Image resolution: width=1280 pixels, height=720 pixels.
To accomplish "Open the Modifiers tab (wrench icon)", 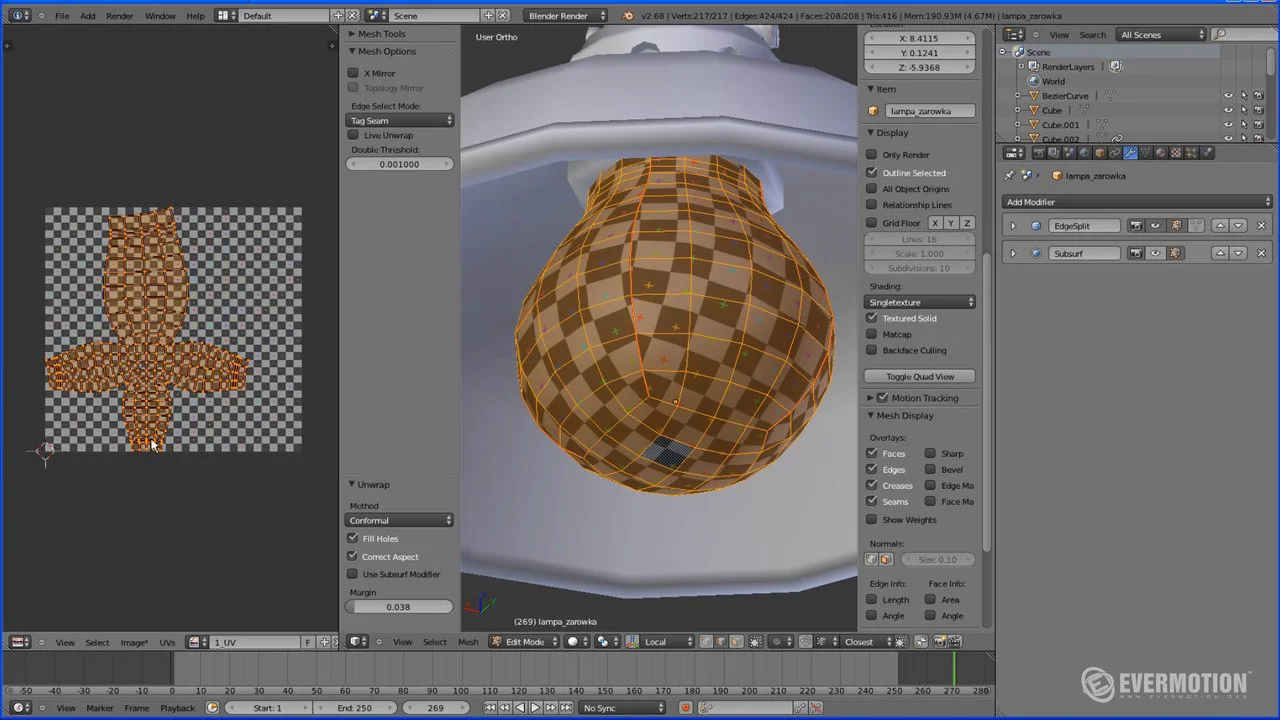I will (x=1130, y=153).
